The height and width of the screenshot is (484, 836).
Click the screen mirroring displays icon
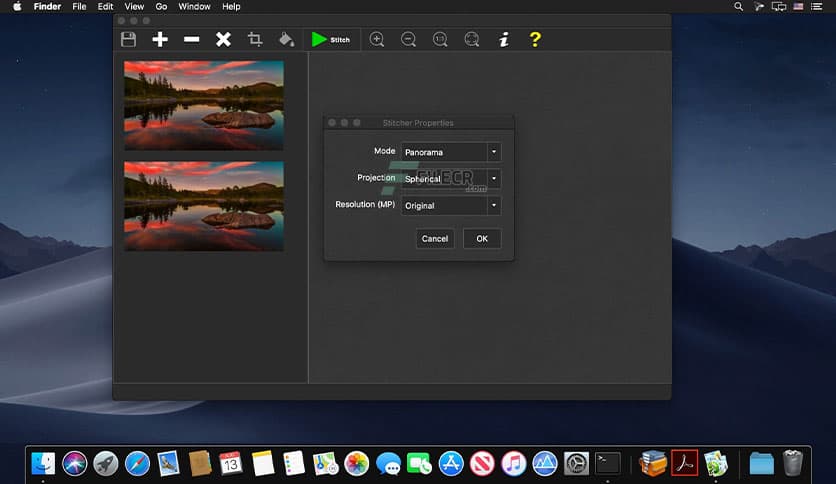779,6
